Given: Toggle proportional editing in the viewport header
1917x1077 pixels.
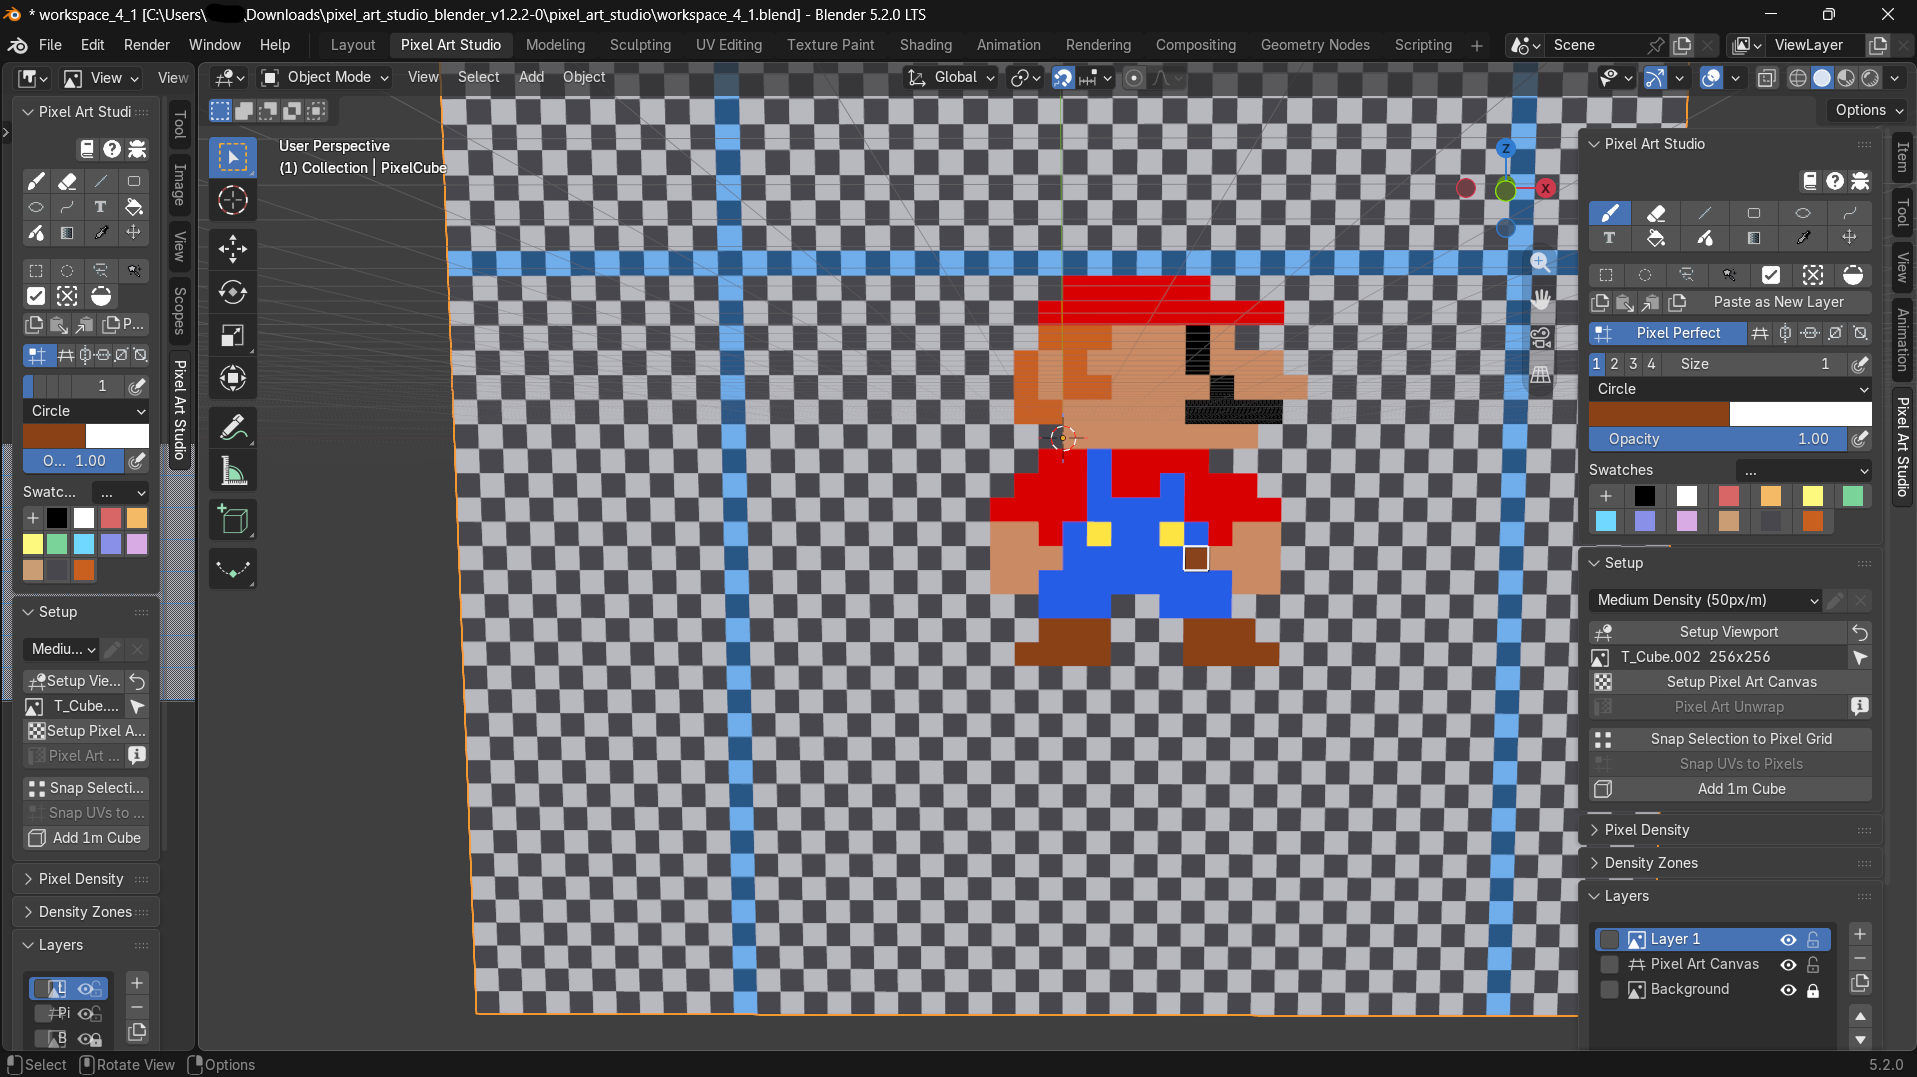Looking at the screenshot, I should tap(1134, 77).
